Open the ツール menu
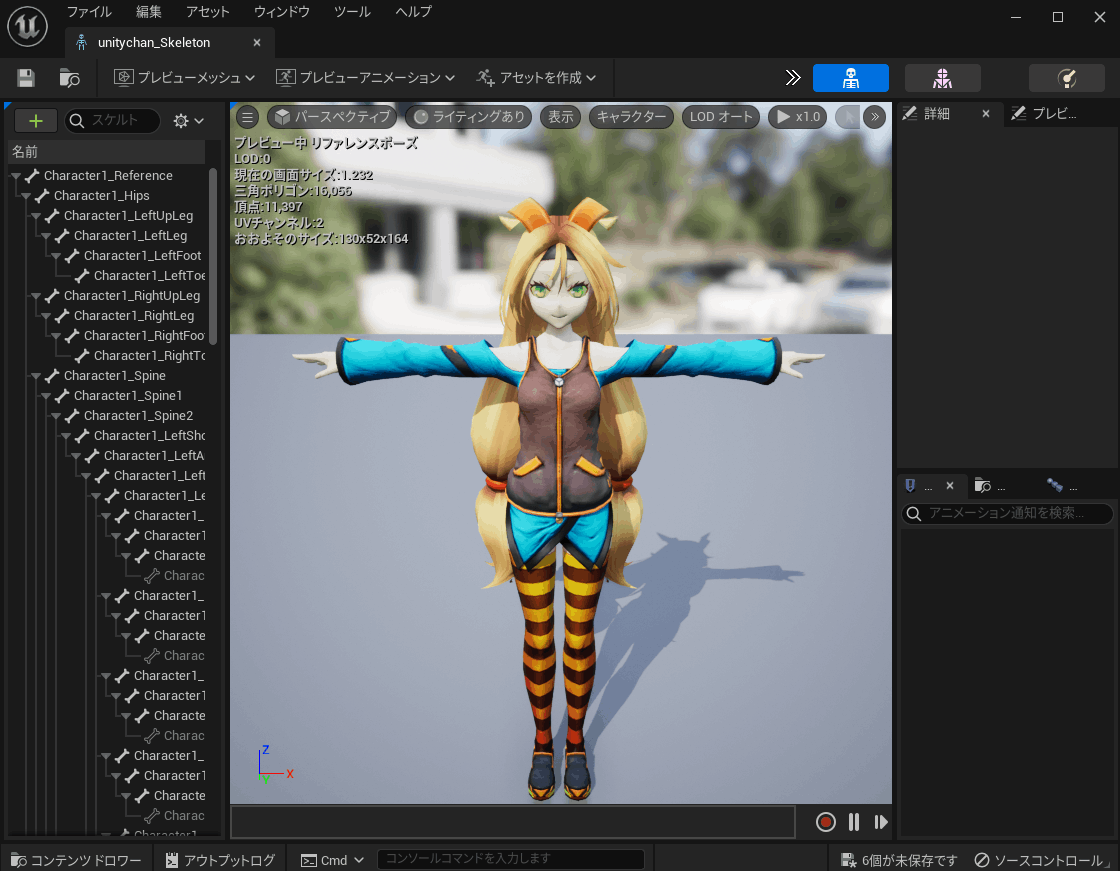 click(x=352, y=12)
